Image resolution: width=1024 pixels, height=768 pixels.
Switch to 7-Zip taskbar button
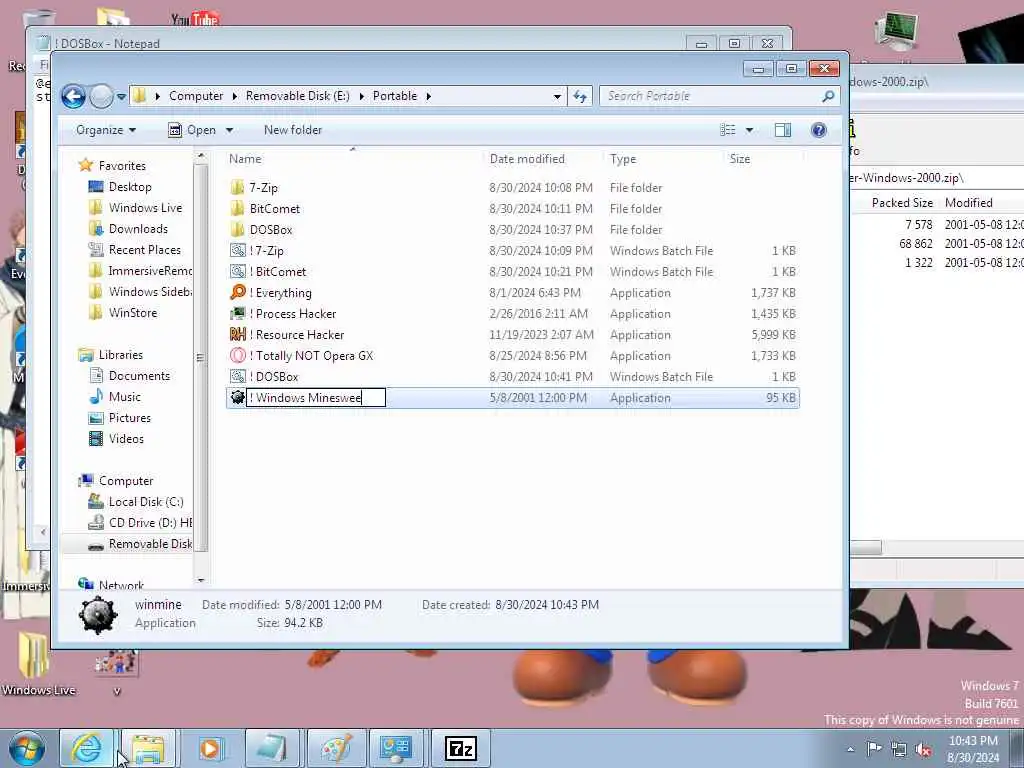(x=460, y=748)
